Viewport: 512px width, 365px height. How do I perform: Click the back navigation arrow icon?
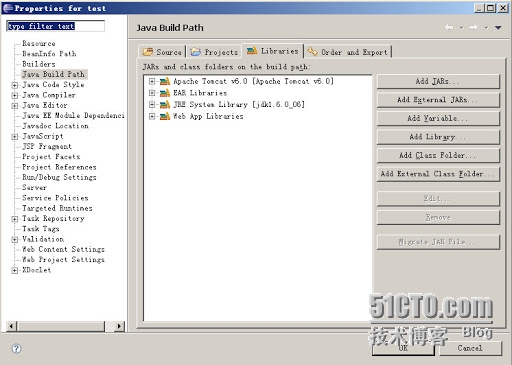pos(449,27)
